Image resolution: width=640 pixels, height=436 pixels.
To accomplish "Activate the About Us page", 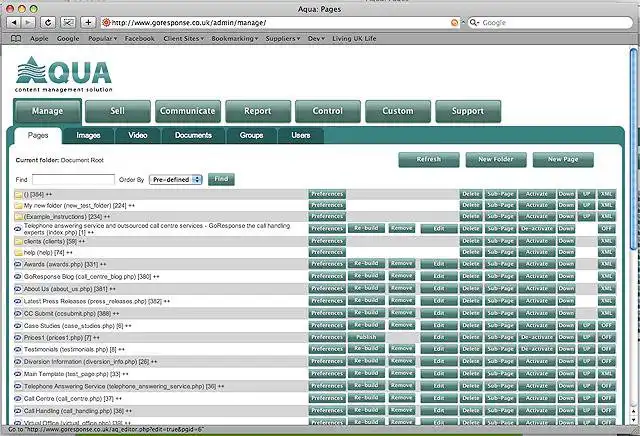I will 537,289.
